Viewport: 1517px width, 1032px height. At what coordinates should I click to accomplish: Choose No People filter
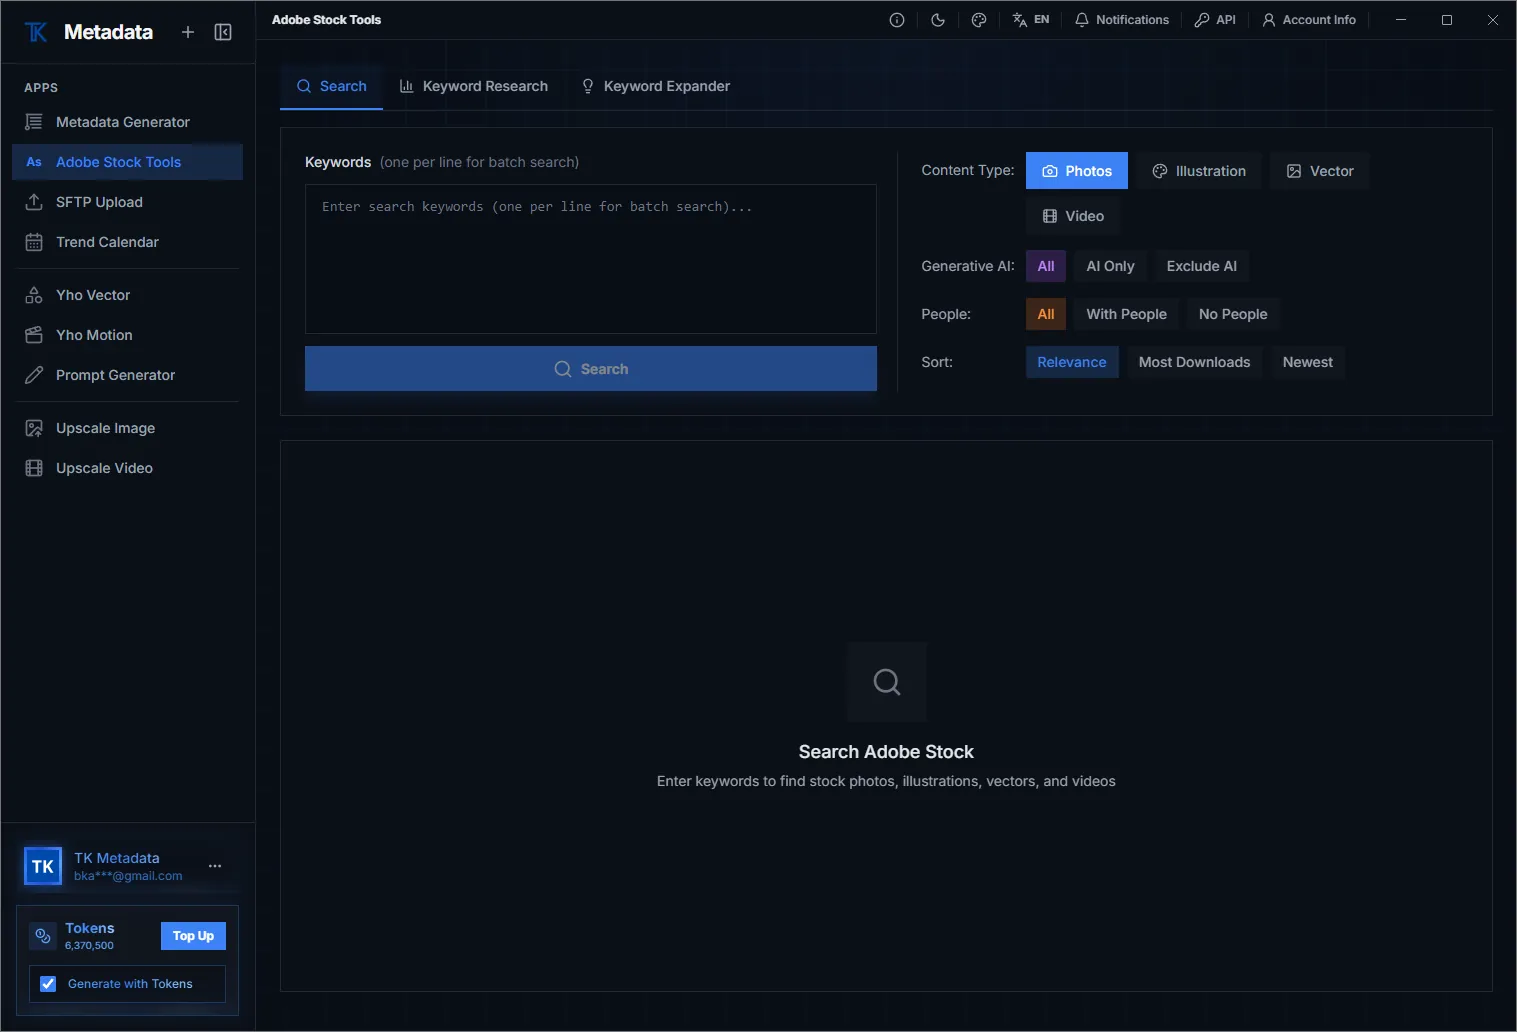1233,314
